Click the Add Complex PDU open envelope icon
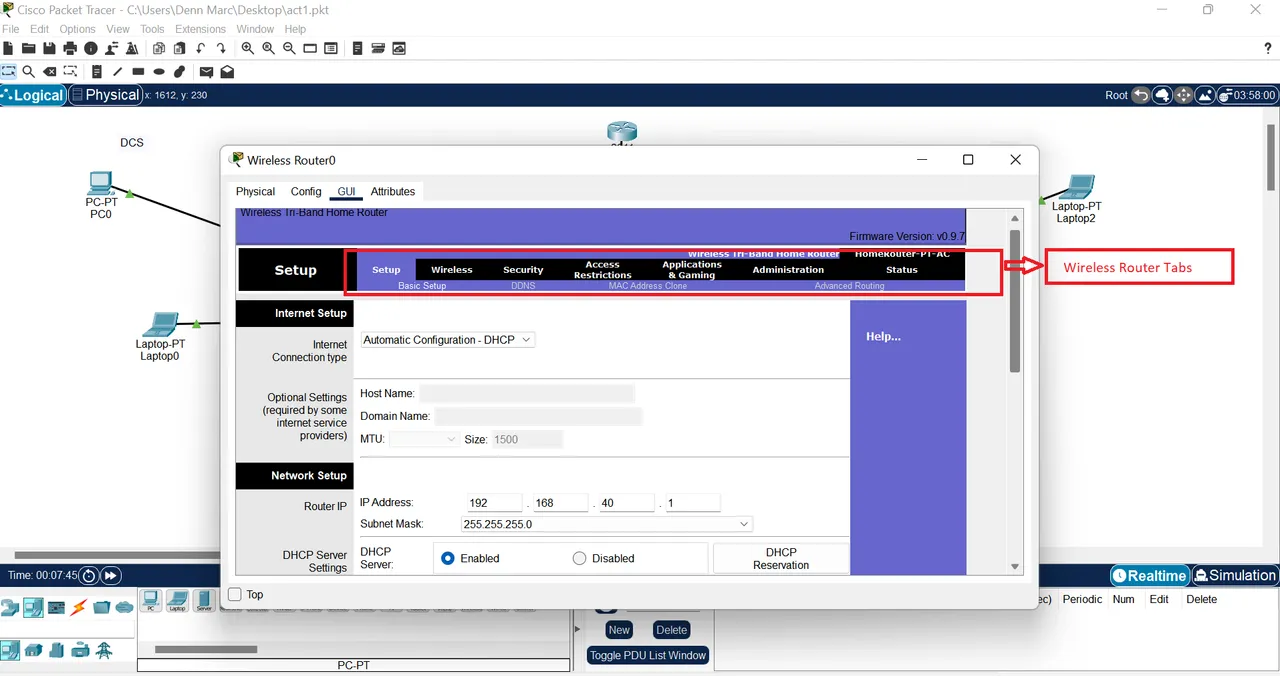1280x676 pixels. tap(227, 72)
